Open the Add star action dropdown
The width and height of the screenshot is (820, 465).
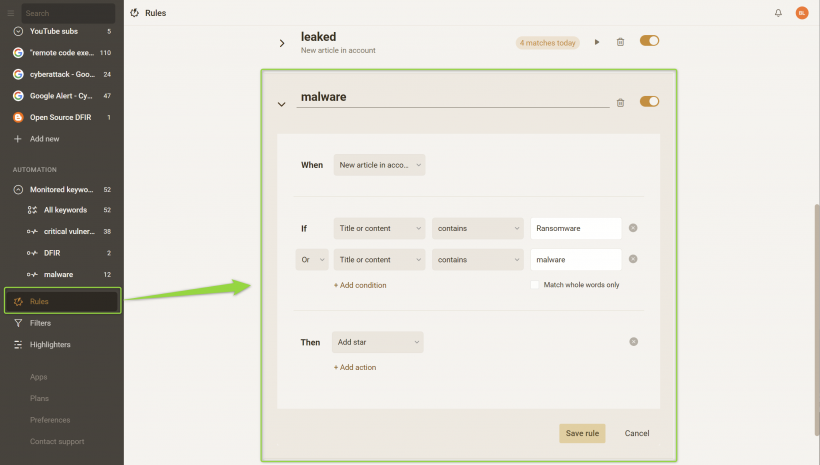(378, 342)
